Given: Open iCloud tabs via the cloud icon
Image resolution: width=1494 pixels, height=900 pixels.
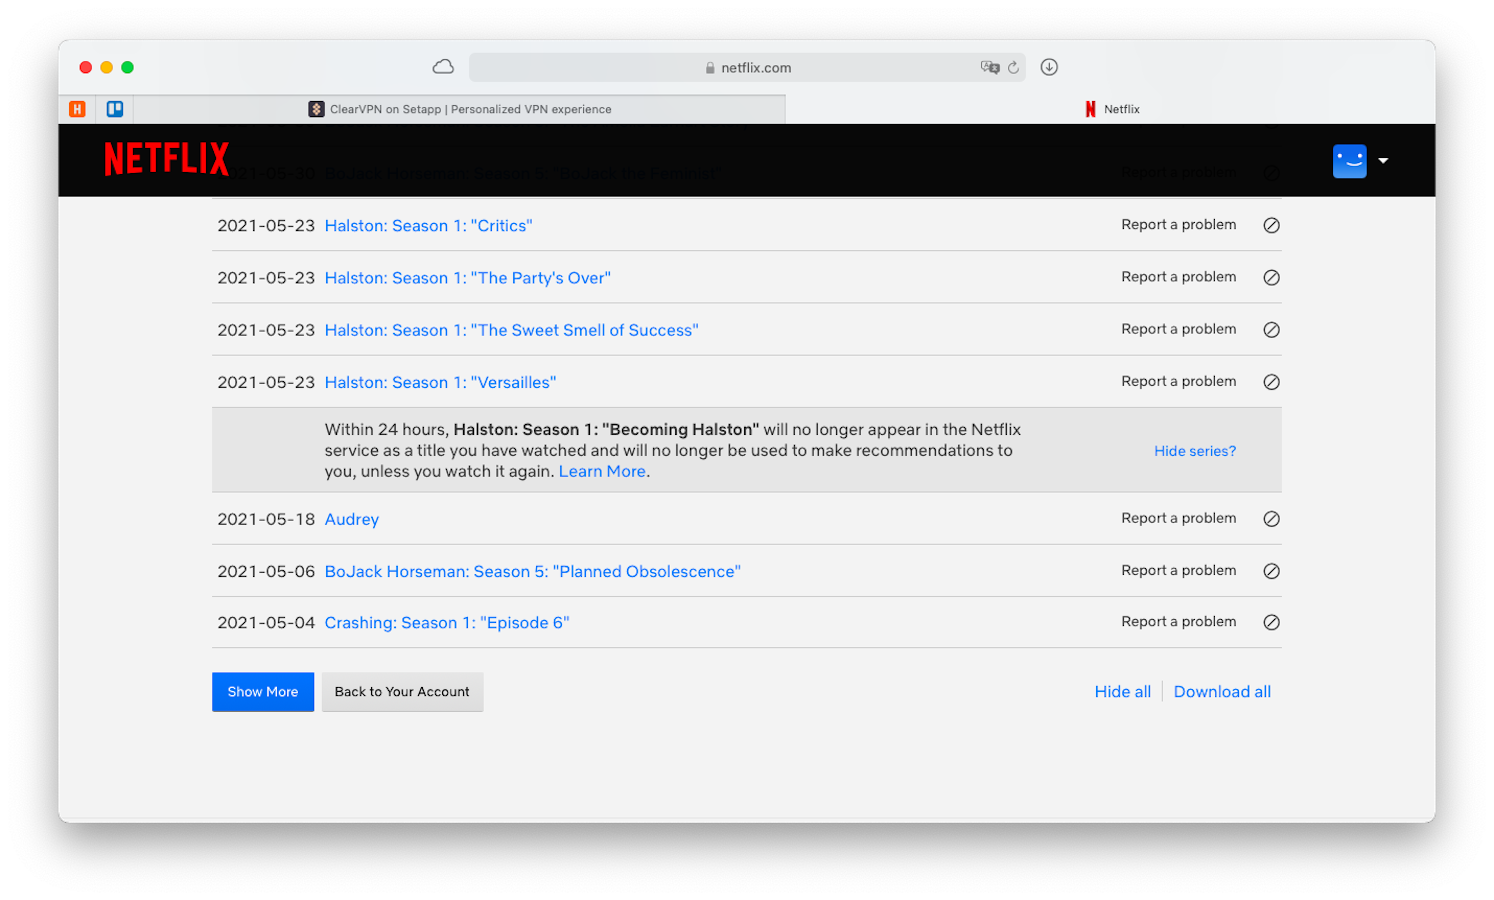Looking at the screenshot, I should click(x=443, y=66).
